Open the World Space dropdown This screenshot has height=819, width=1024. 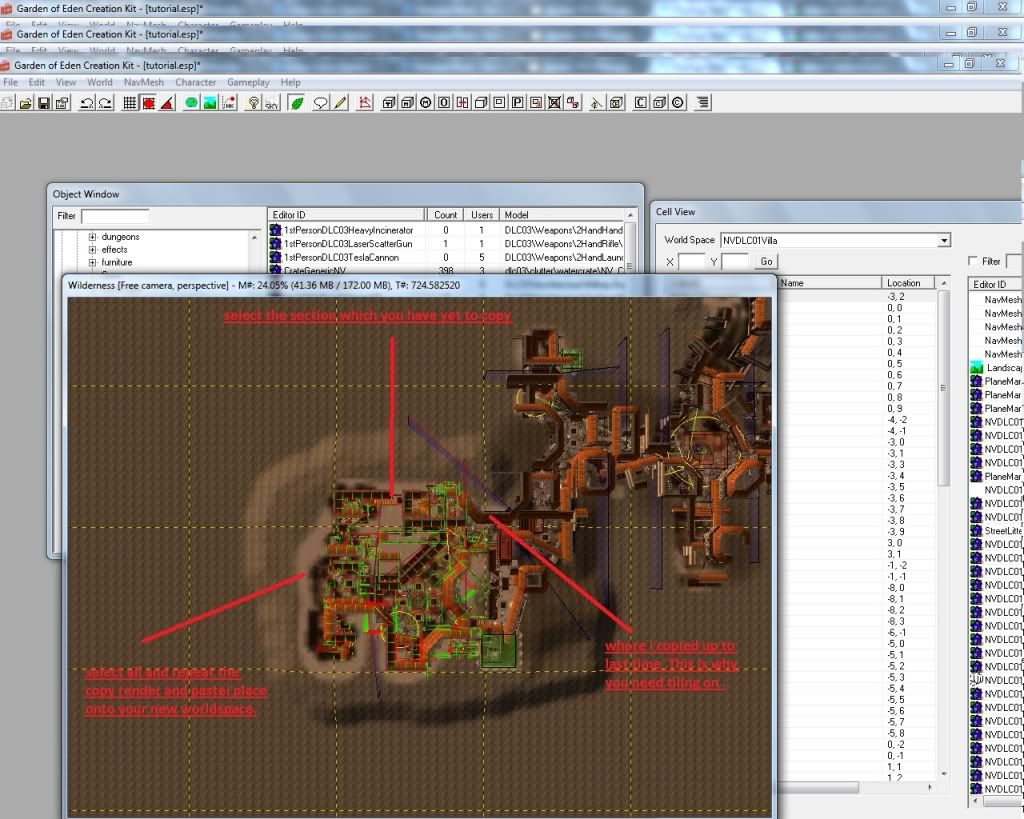pos(944,240)
